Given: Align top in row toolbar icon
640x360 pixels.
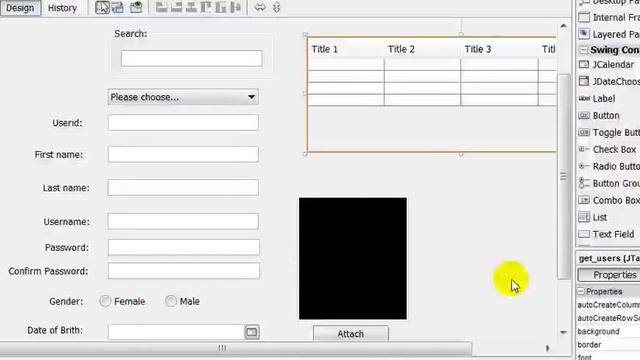Looking at the screenshot, I should tap(206, 7).
